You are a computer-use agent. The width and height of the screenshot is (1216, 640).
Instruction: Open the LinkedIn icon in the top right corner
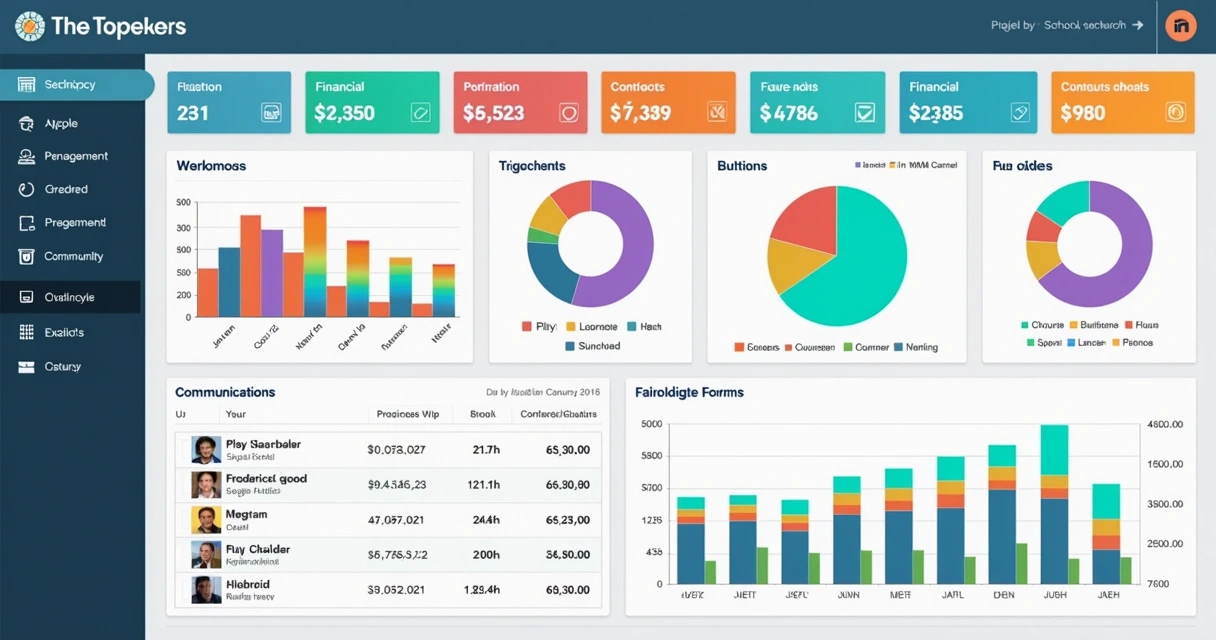(x=1180, y=25)
